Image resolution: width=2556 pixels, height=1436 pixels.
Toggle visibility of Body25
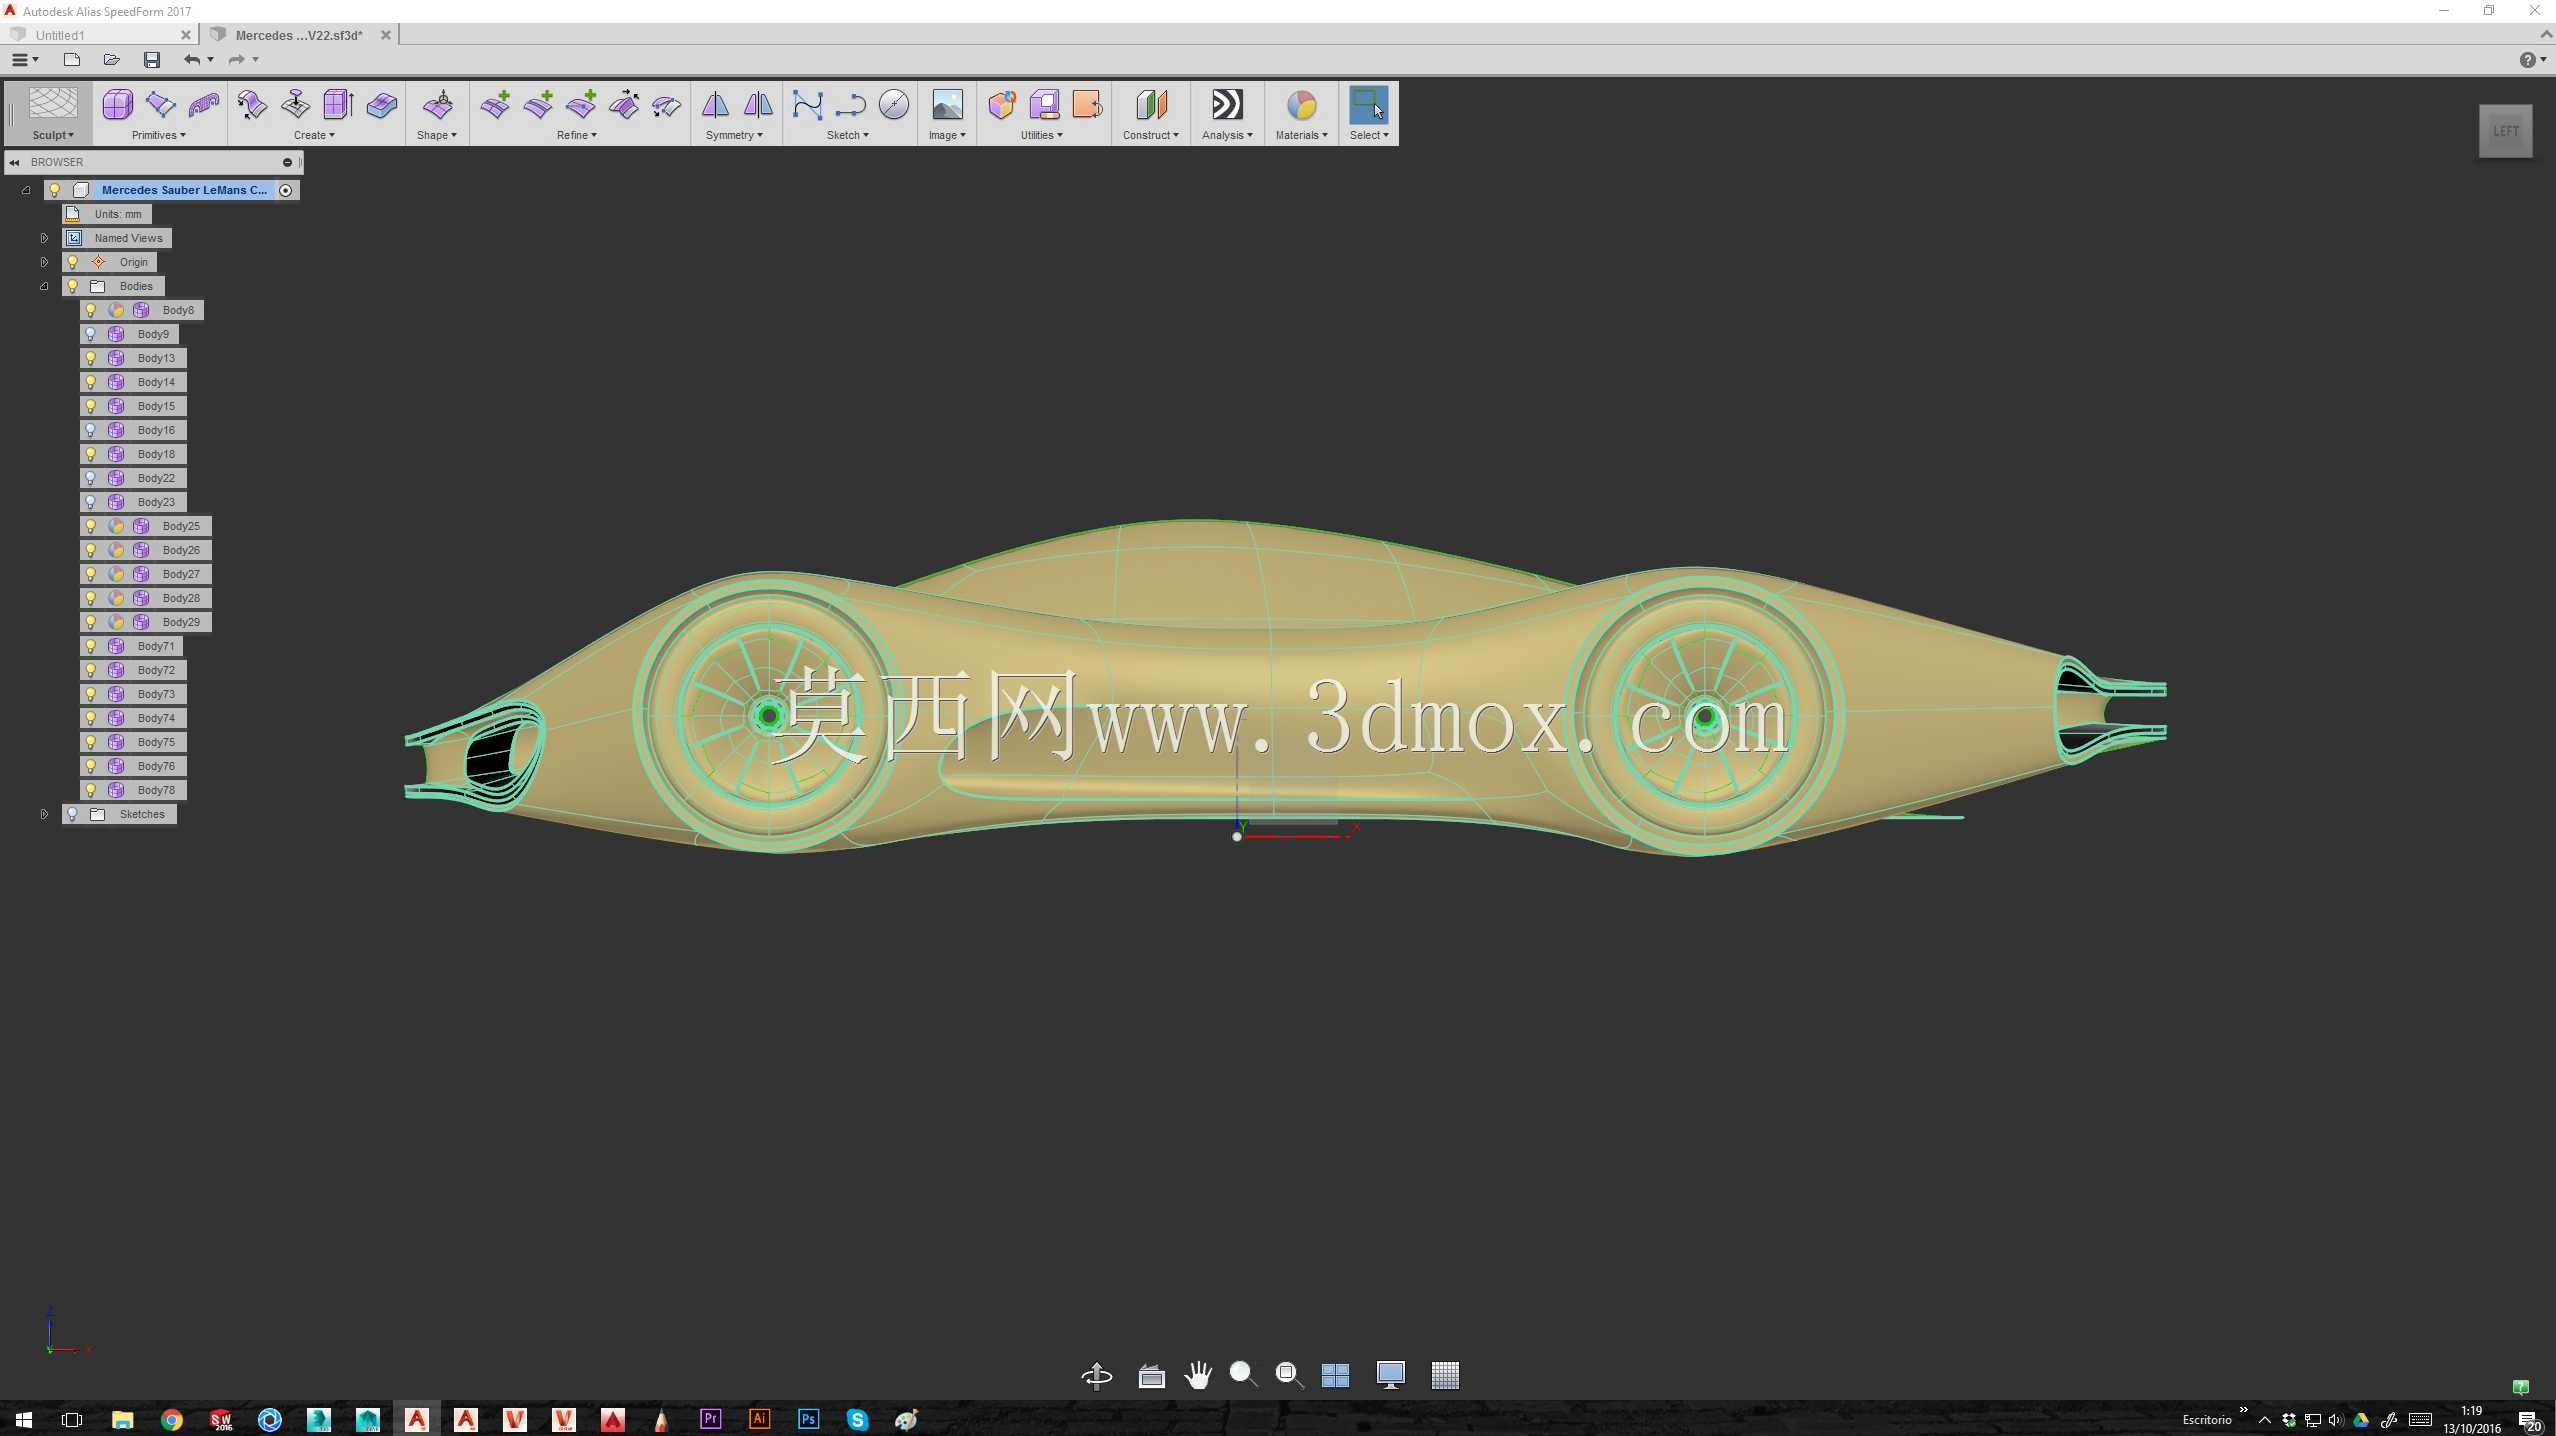point(91,526)
